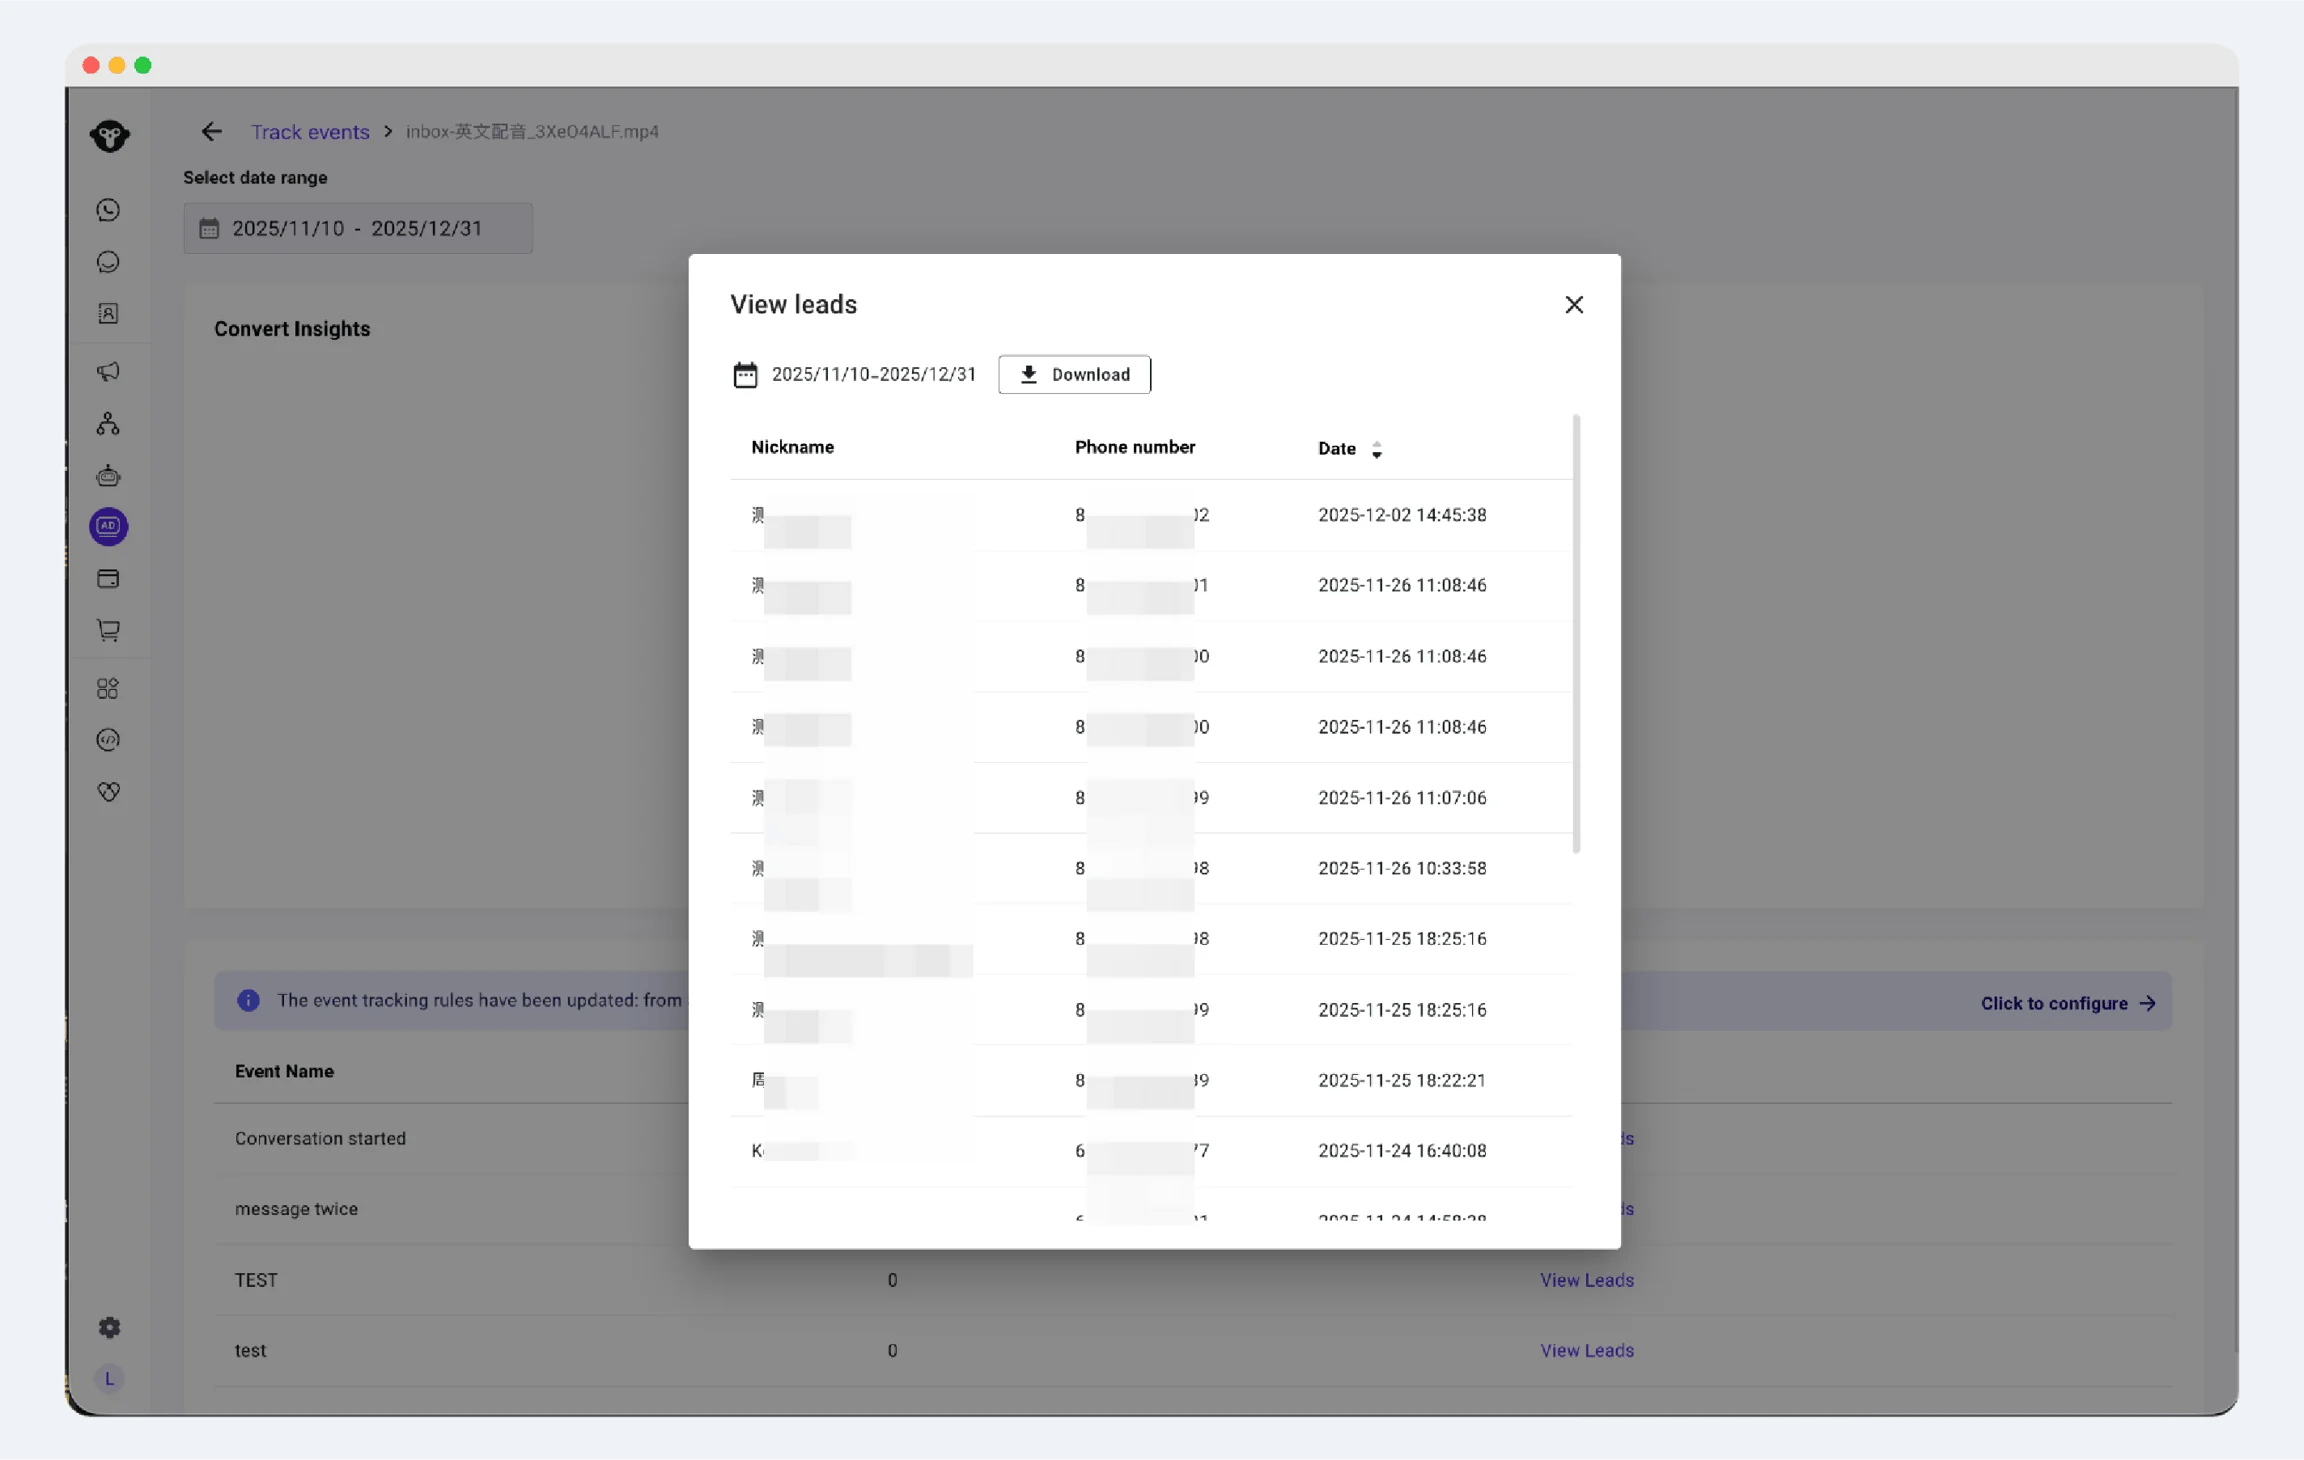2304x1460 pixels.
Task: Click the Convert Insights heading
Action: coord(292,329)
